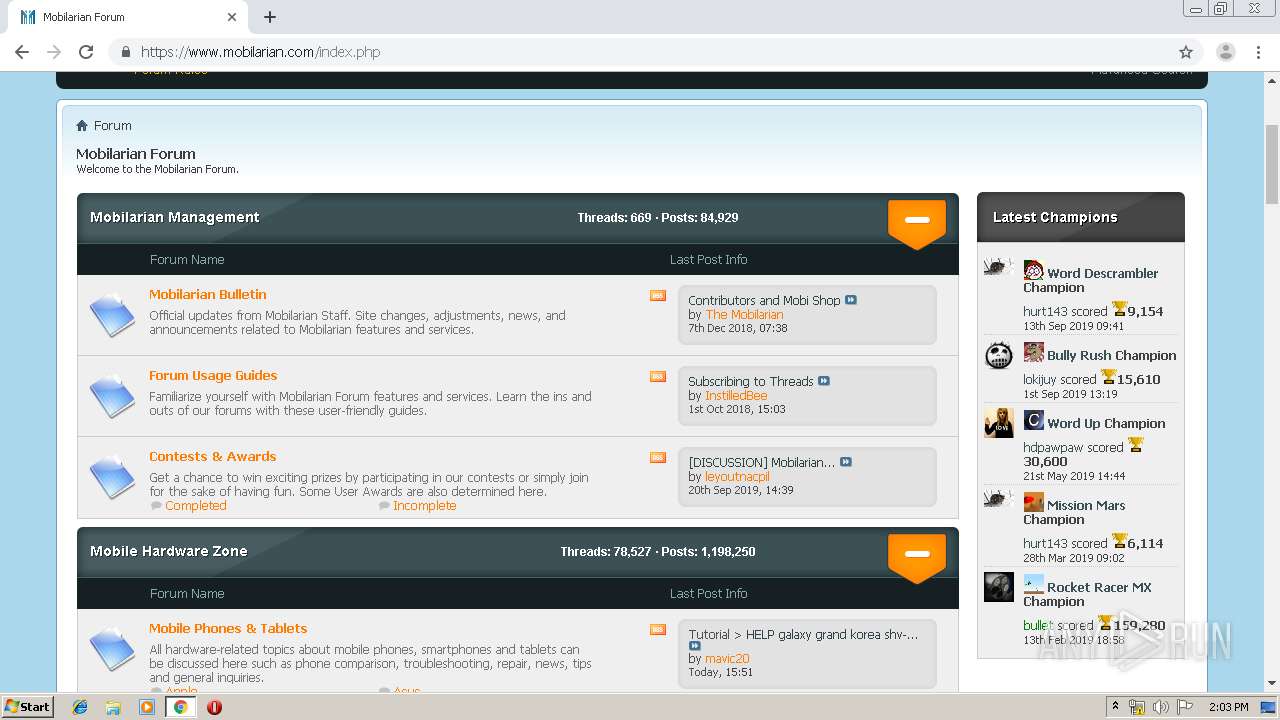
Task: Open the Mobilarian Bulletin forum
Action: (x=208, y=294)
